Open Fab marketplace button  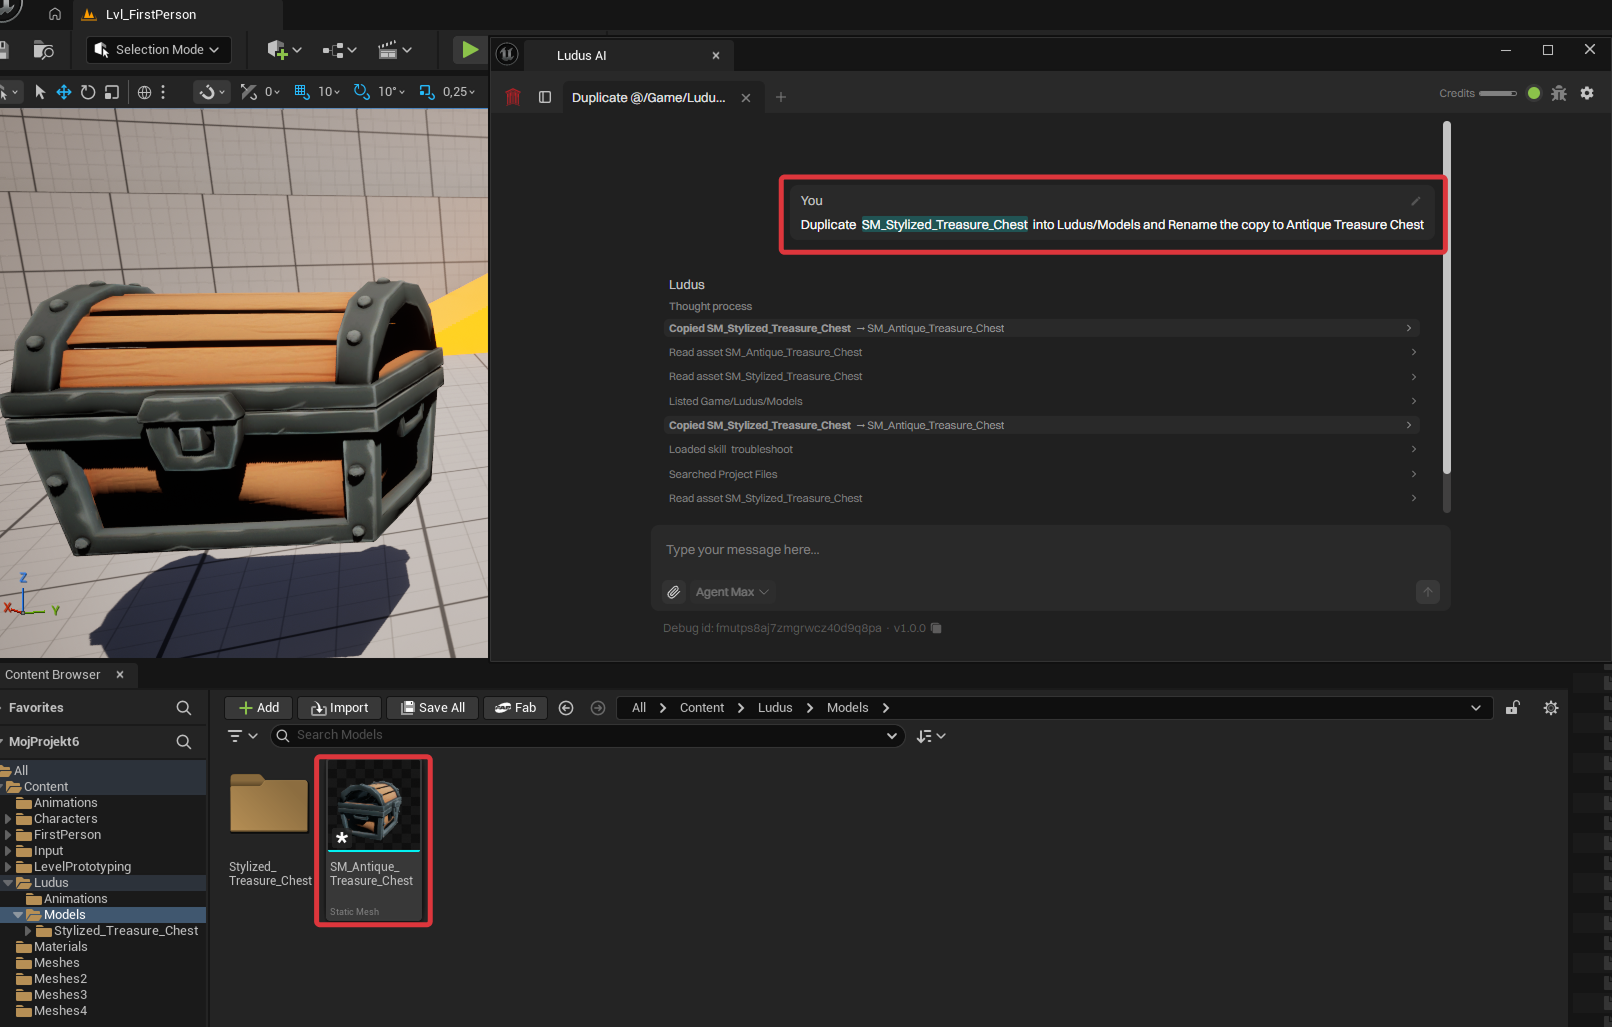pyautogui.click(x=515, y=708)
